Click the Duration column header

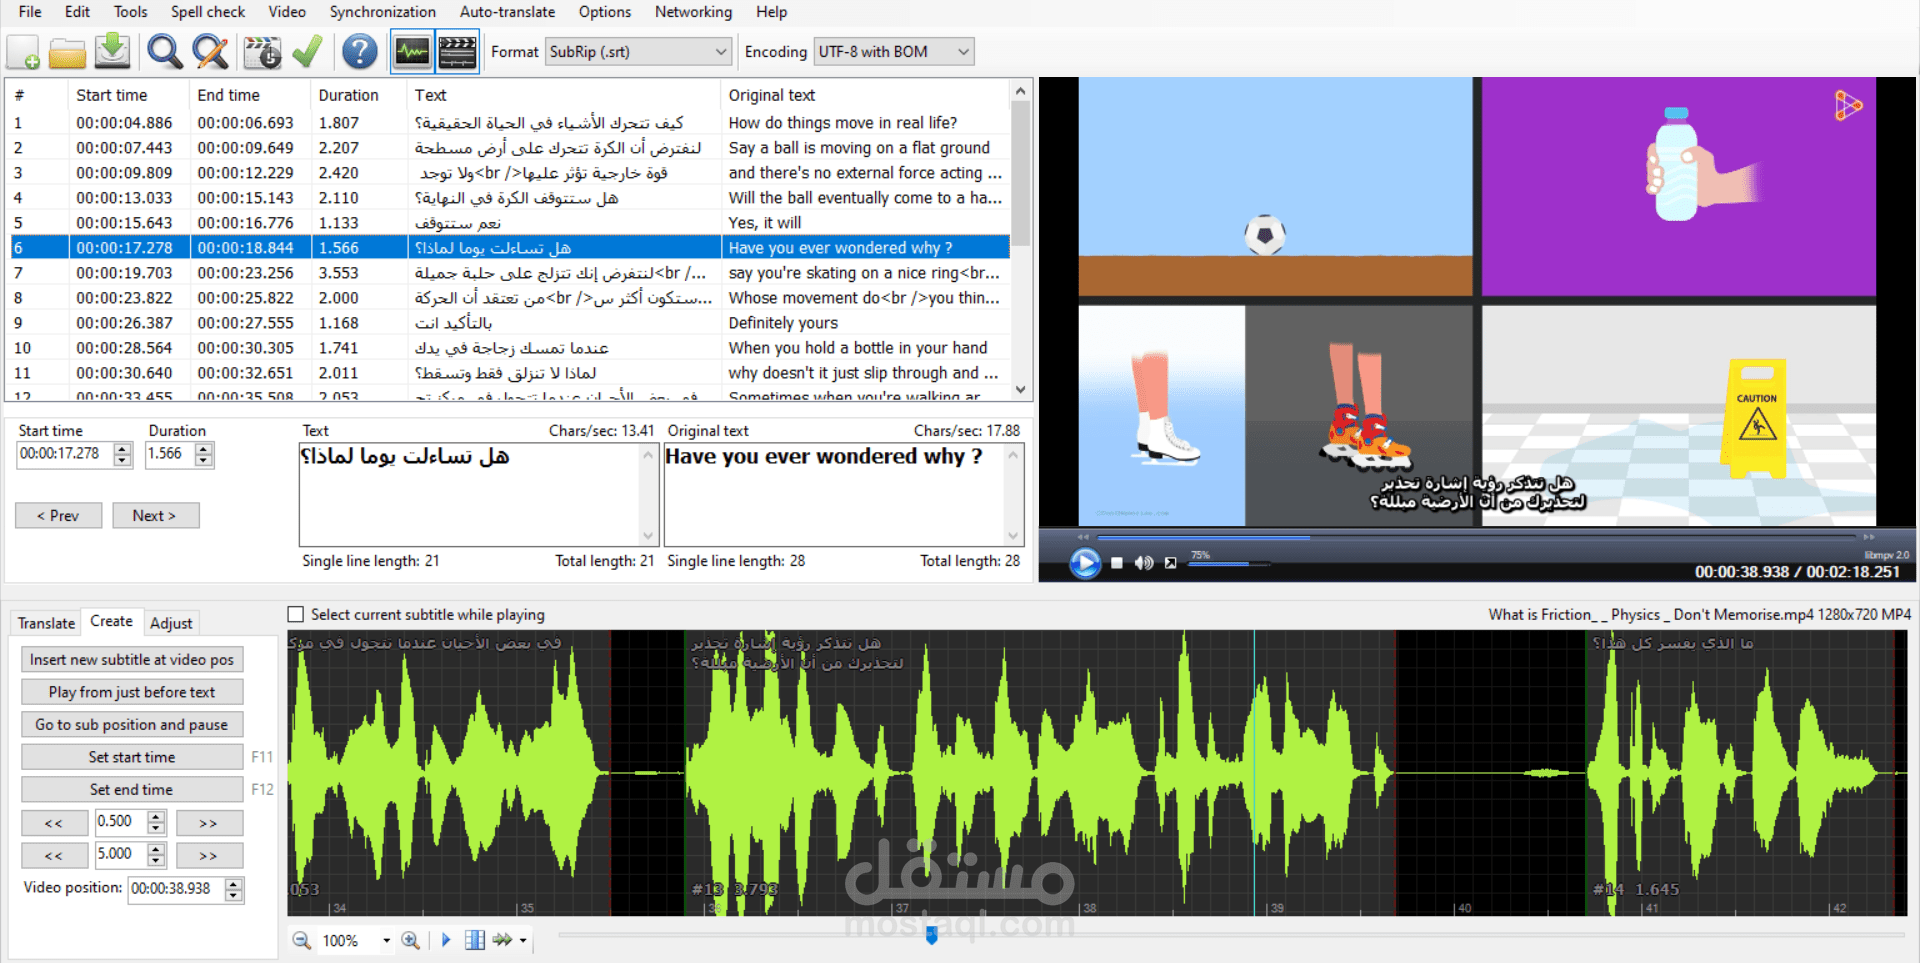click(x=348, y=95)
